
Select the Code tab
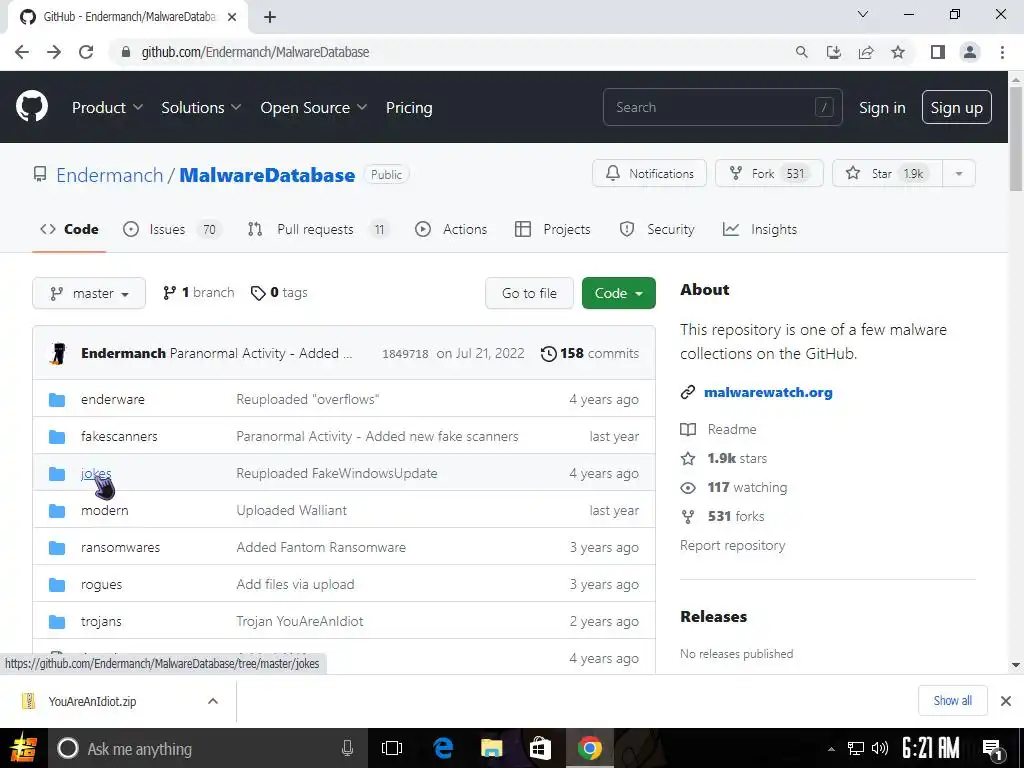[69, 229]
